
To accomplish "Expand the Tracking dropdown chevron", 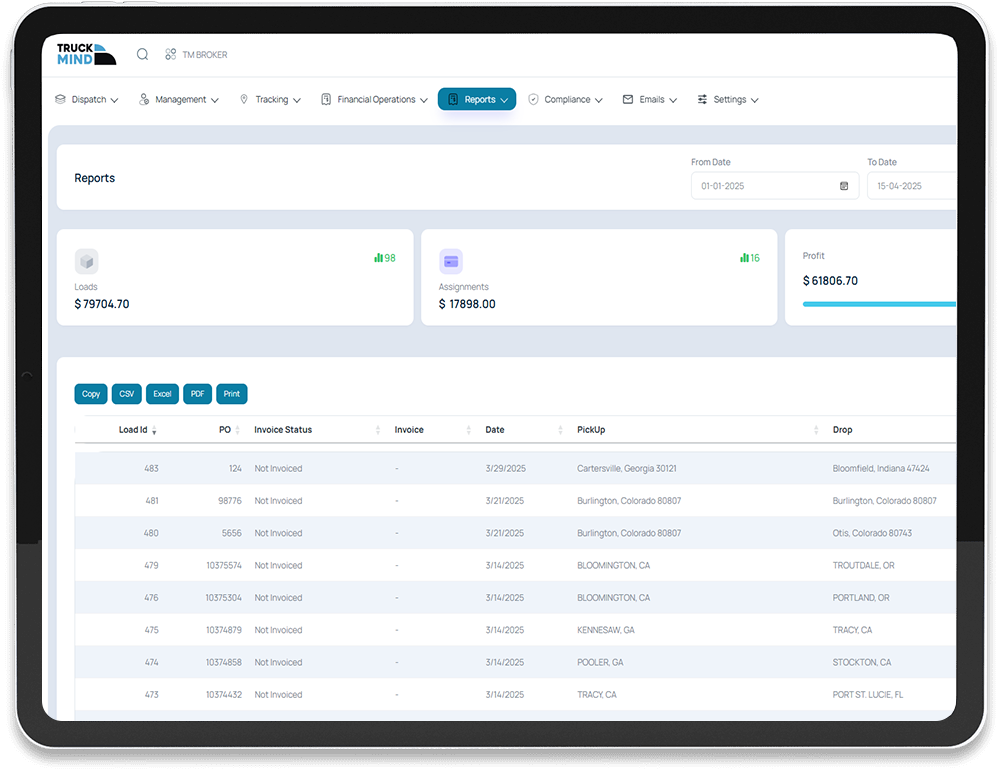I will [x=297, y=100].
